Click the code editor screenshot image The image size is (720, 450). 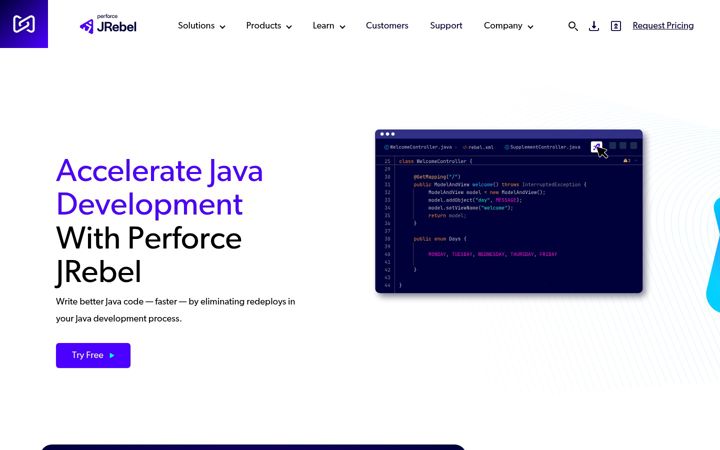[x=509, y=211]
